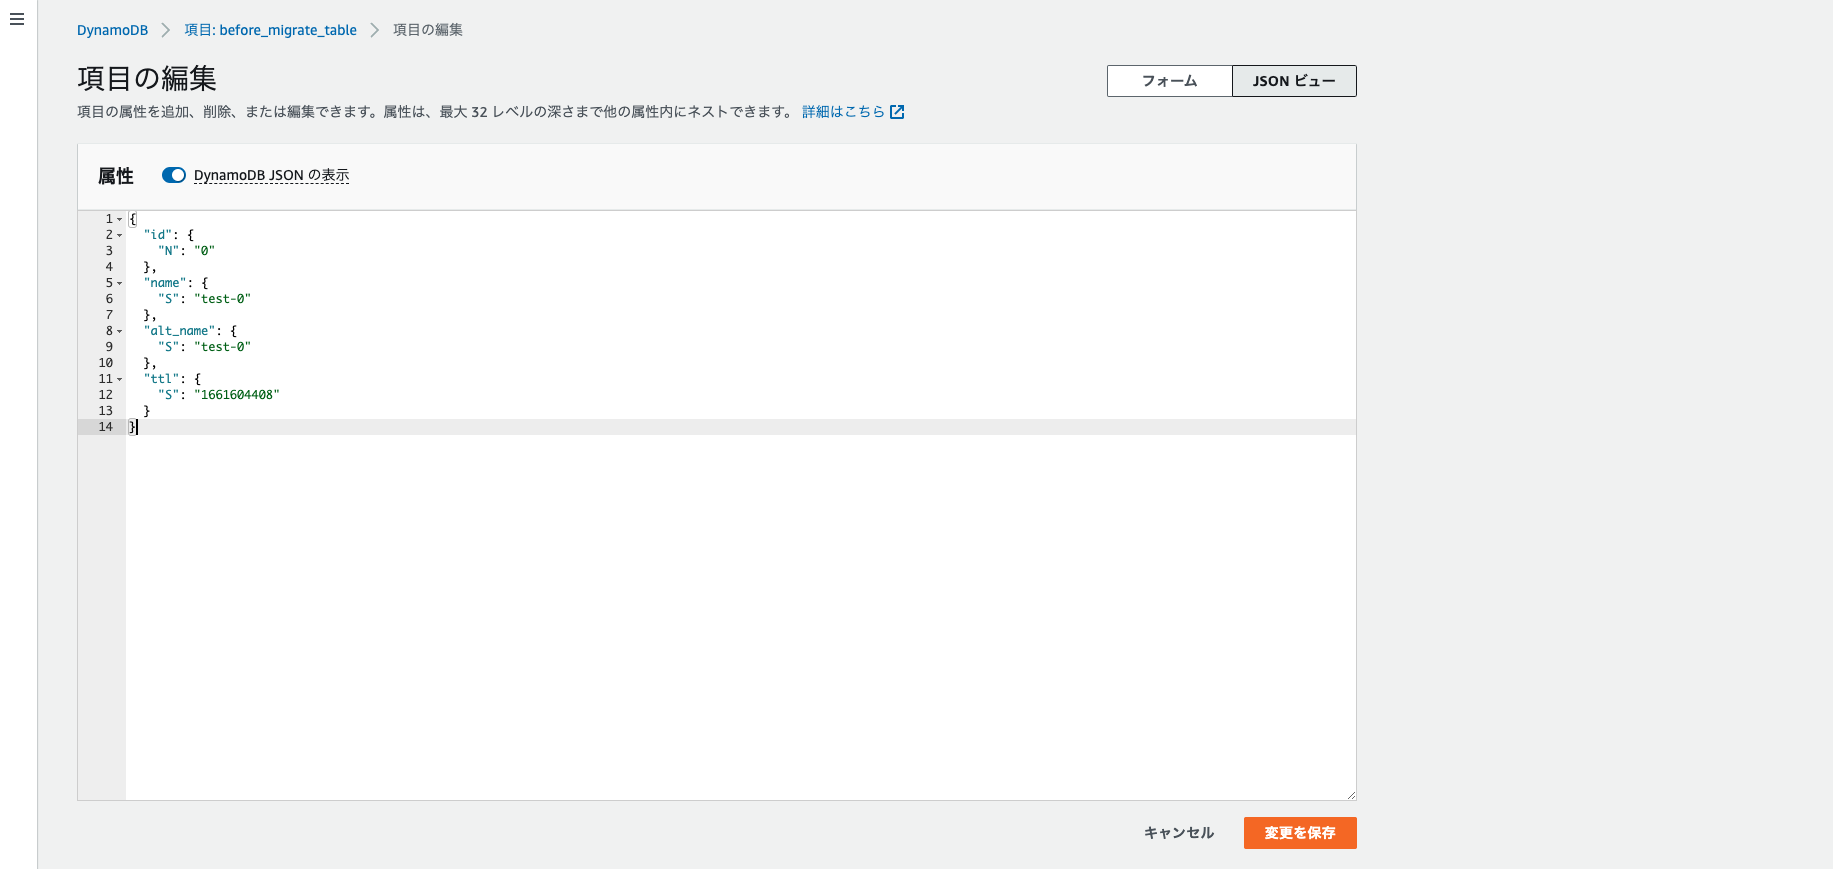Click the ttl value "1661604408"

coord(238,394)
